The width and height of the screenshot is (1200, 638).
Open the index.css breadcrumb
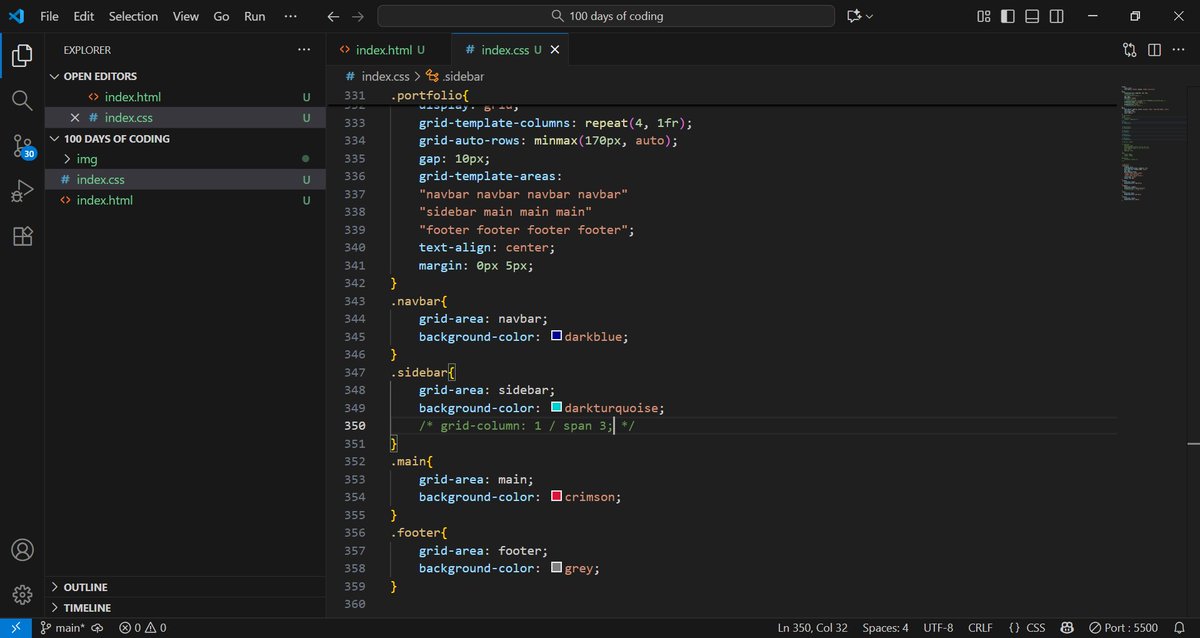(x=377, y=76)
